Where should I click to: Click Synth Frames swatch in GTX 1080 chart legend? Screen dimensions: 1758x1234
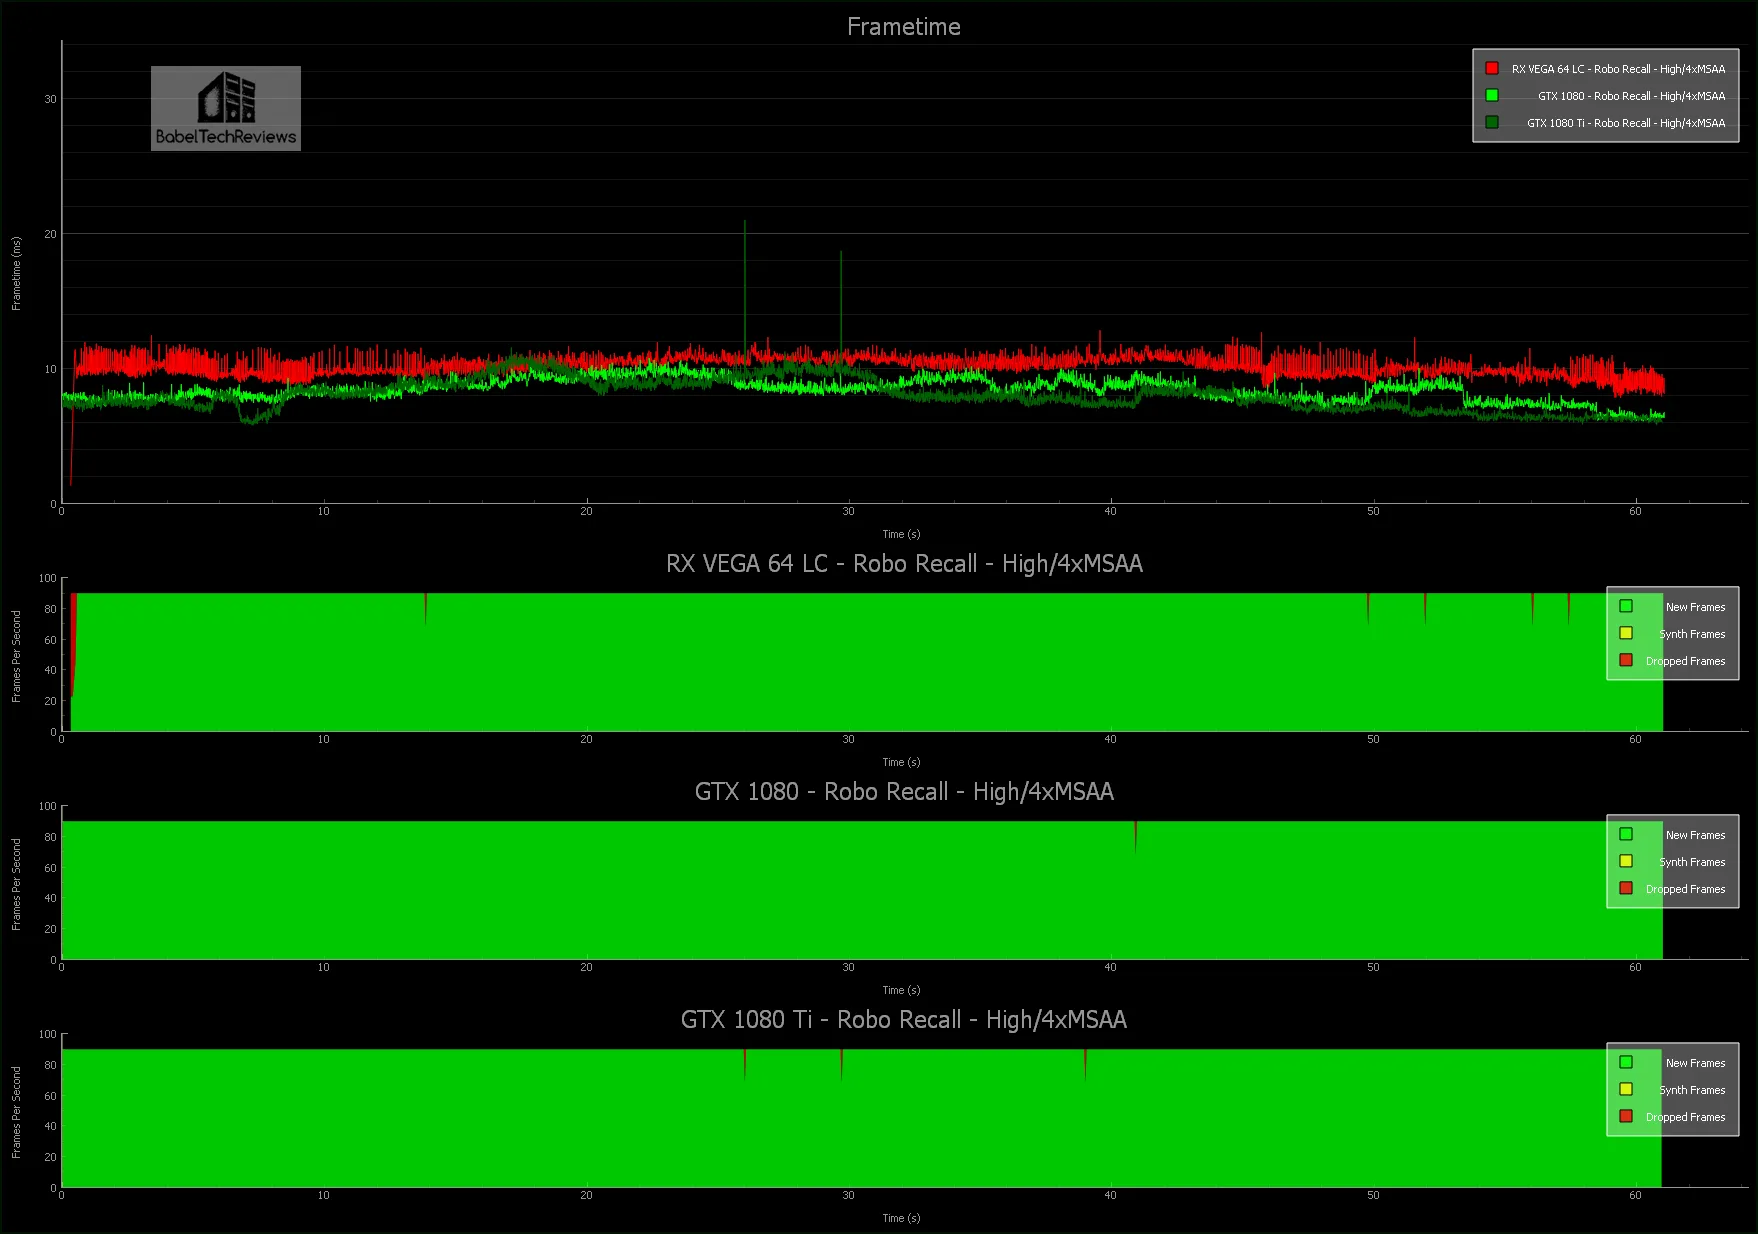1626,861
